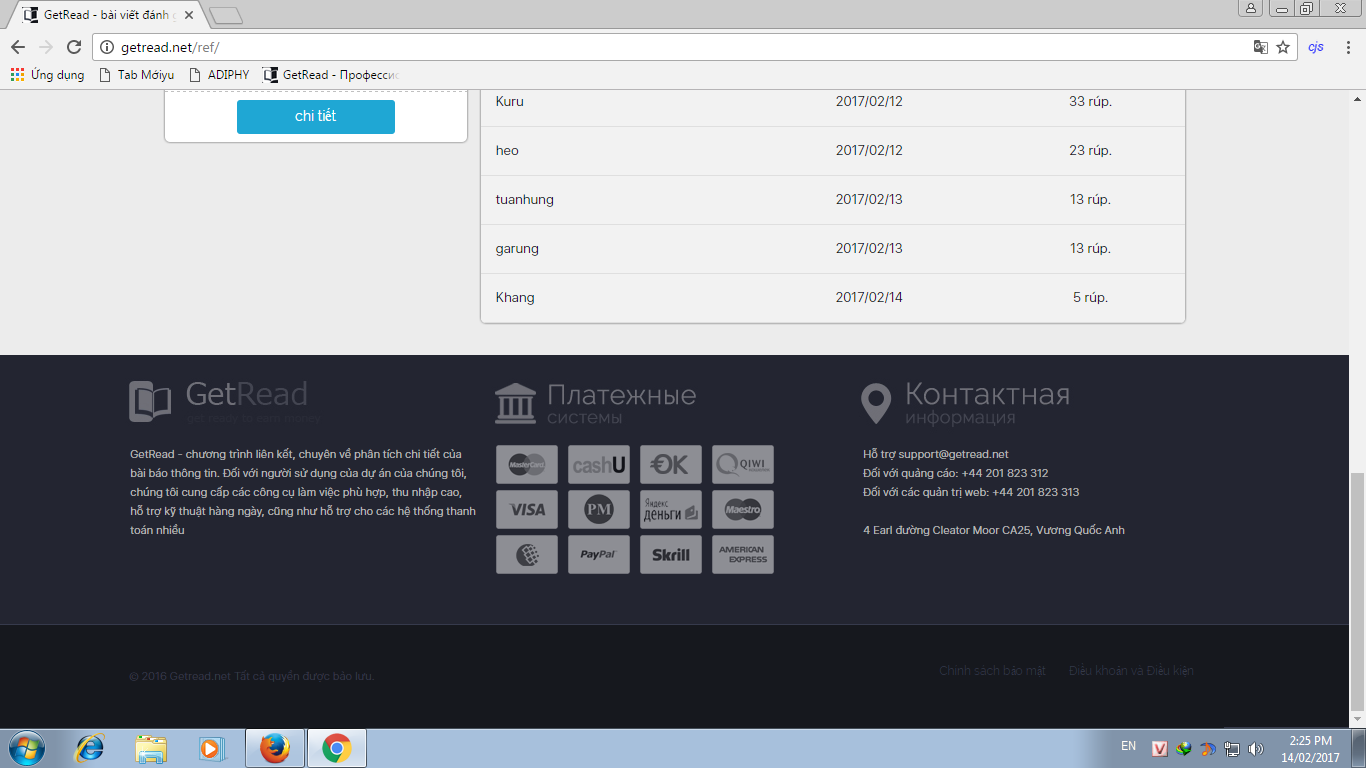Select the OK euro payment icon
The width and height of the screenshot is (1366, 768).
[x=671, y=465]
